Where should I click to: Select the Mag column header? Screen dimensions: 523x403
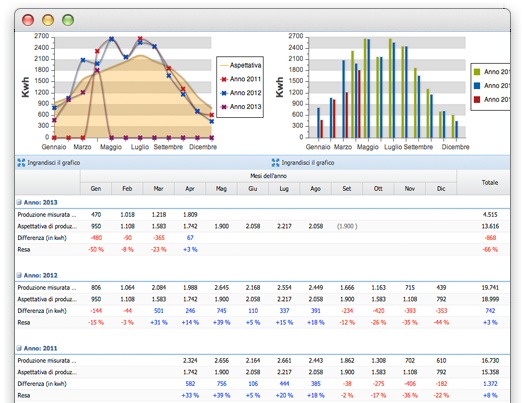[221, 188]
